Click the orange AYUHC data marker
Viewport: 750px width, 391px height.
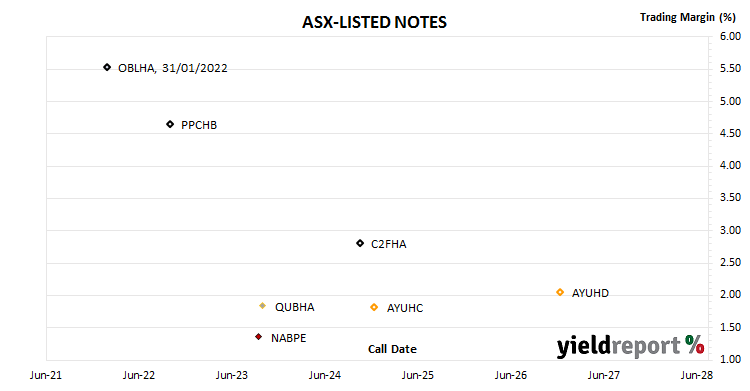pyautogui.click(x=374, y=307)
